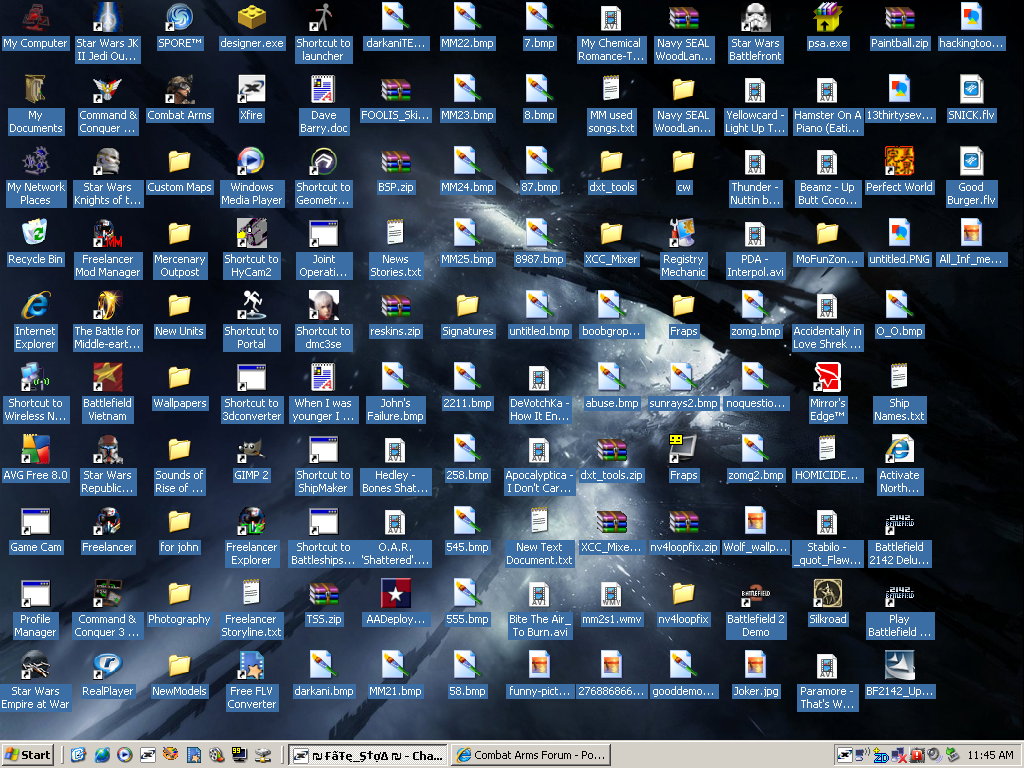Viewport: 1024px width, 768px height.
Task: Open mm2s1.wmv video file
Action: pos(611,603)
